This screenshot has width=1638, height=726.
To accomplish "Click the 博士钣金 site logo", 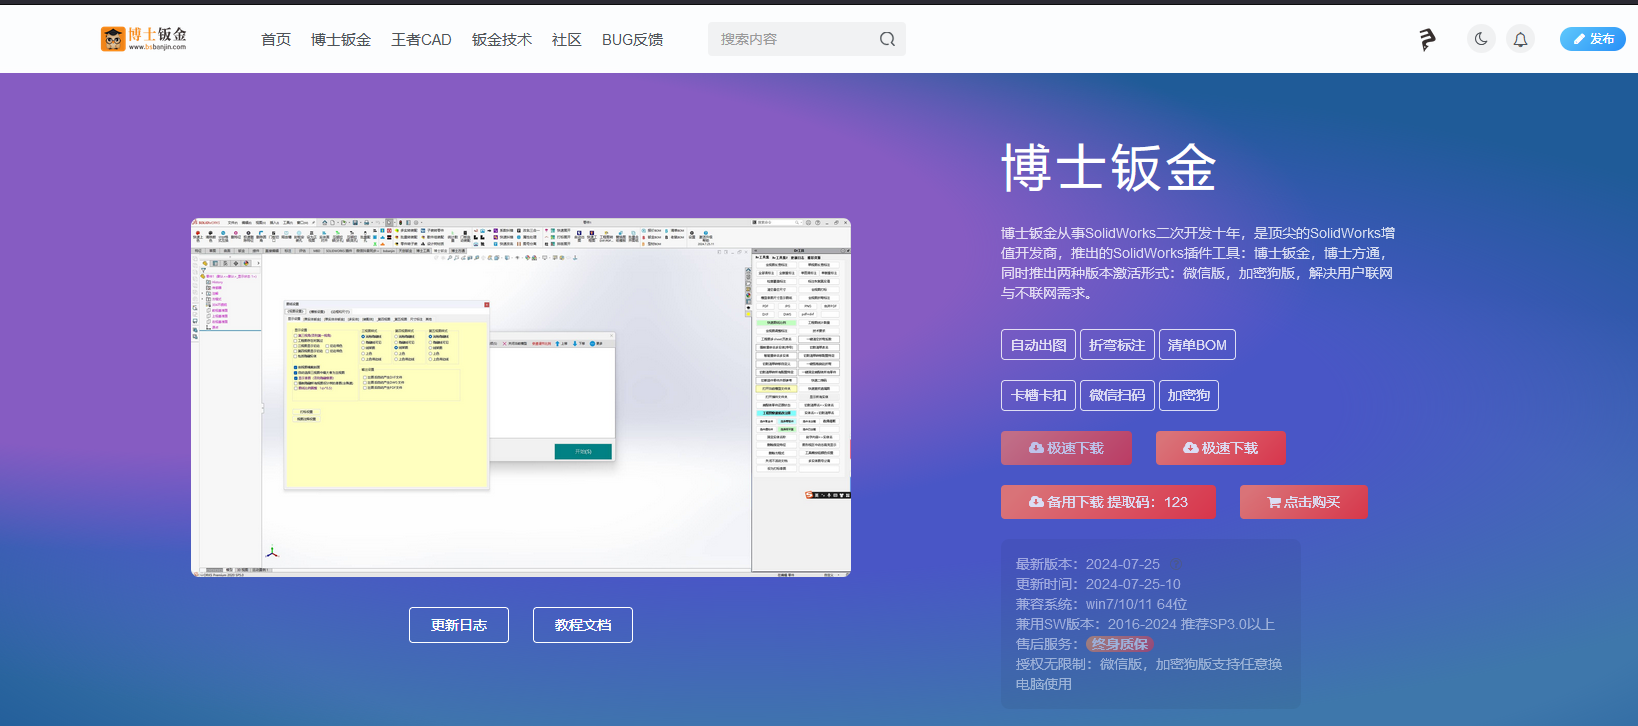I will [x=143, y=39].
